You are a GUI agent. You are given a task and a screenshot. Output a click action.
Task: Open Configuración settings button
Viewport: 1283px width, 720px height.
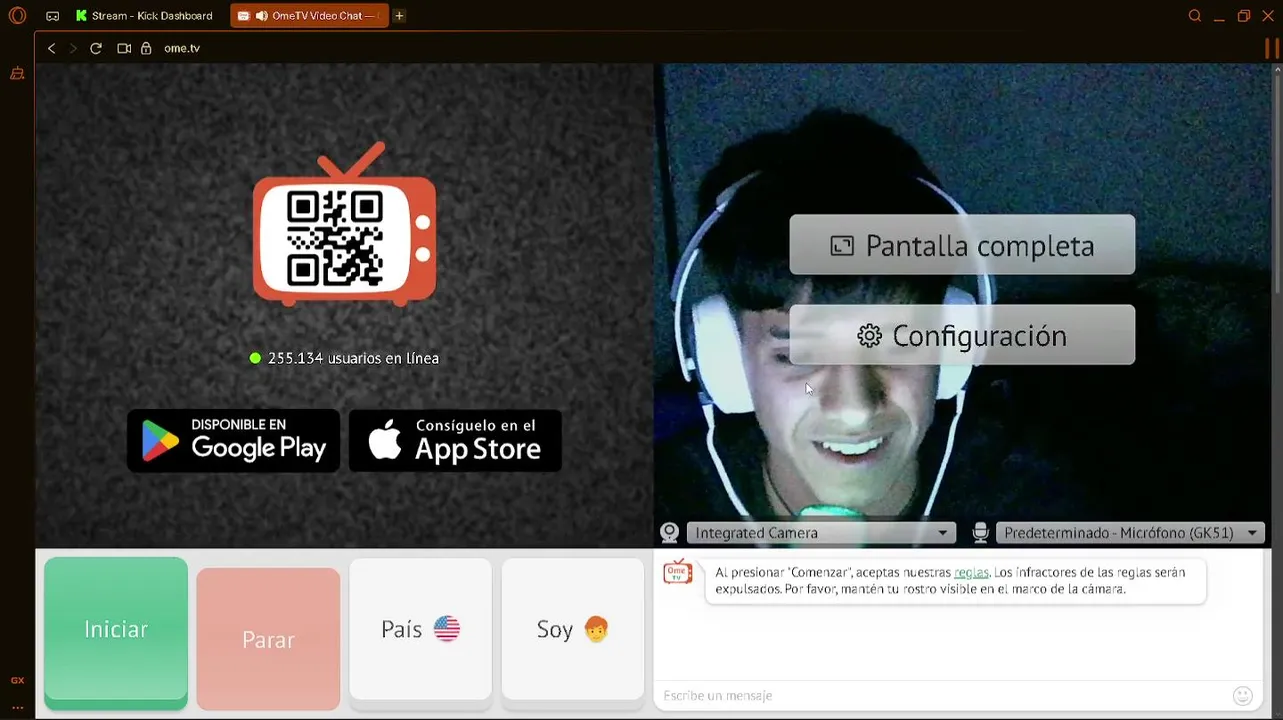[x=962, y=335]
